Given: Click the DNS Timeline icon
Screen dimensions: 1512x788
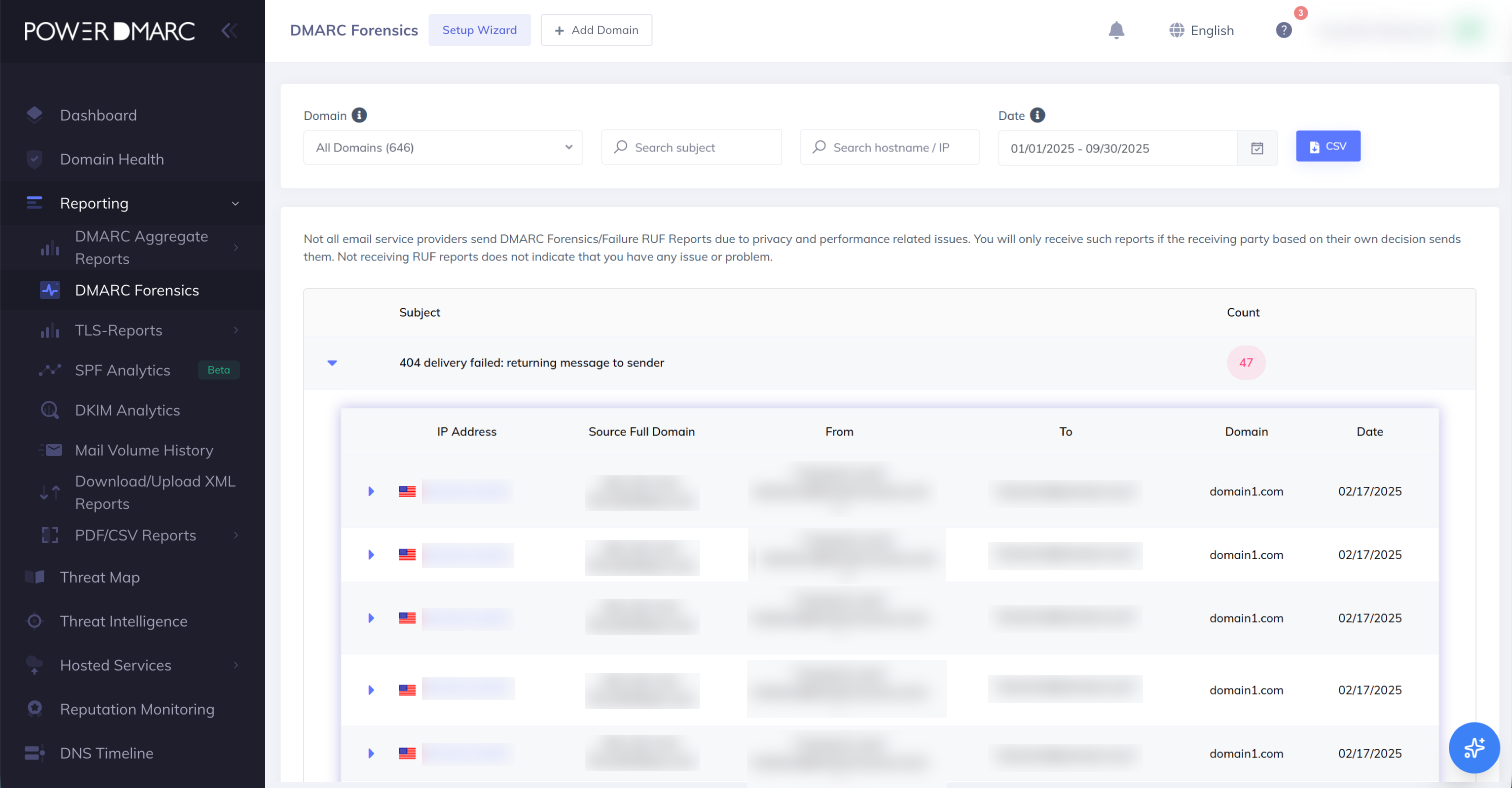Looking at the screenshot, I should point(35,753).
